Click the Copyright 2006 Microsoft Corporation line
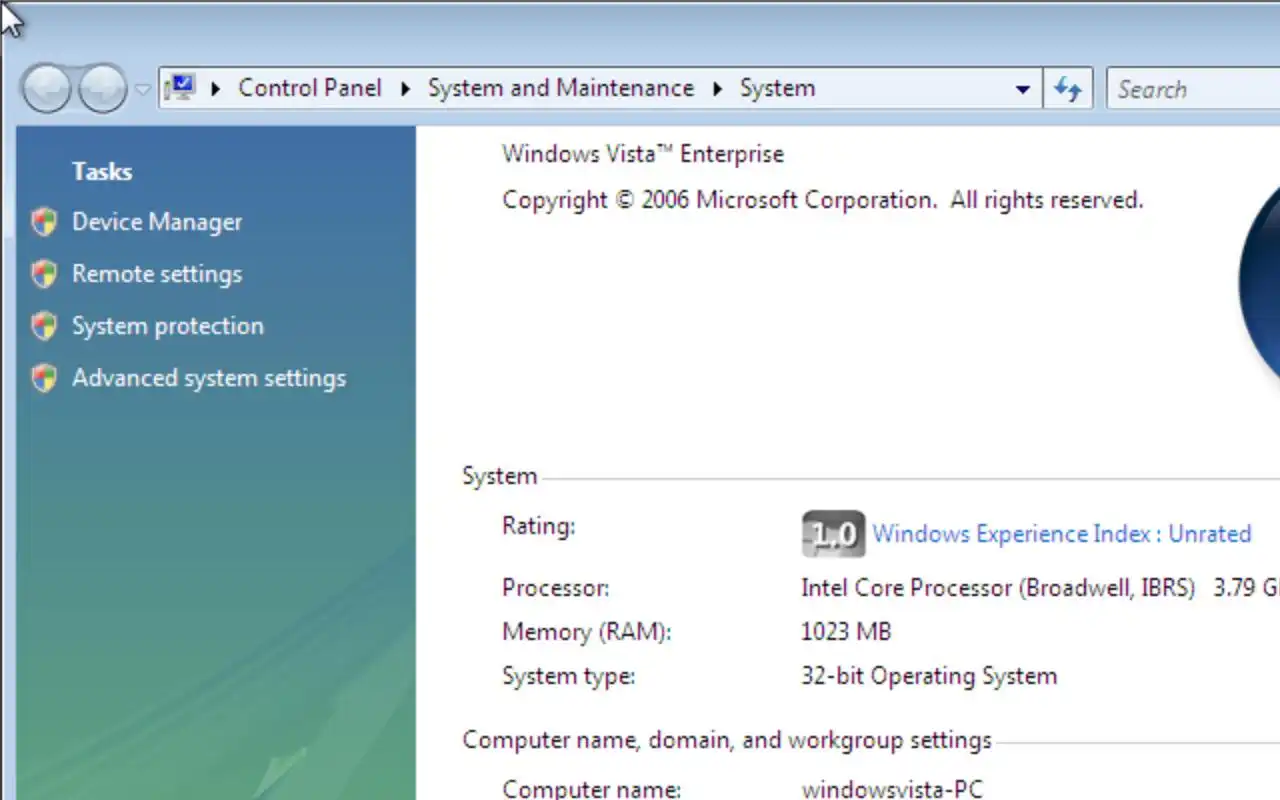This screenshot has width=1280, height=800. [823, 200]
